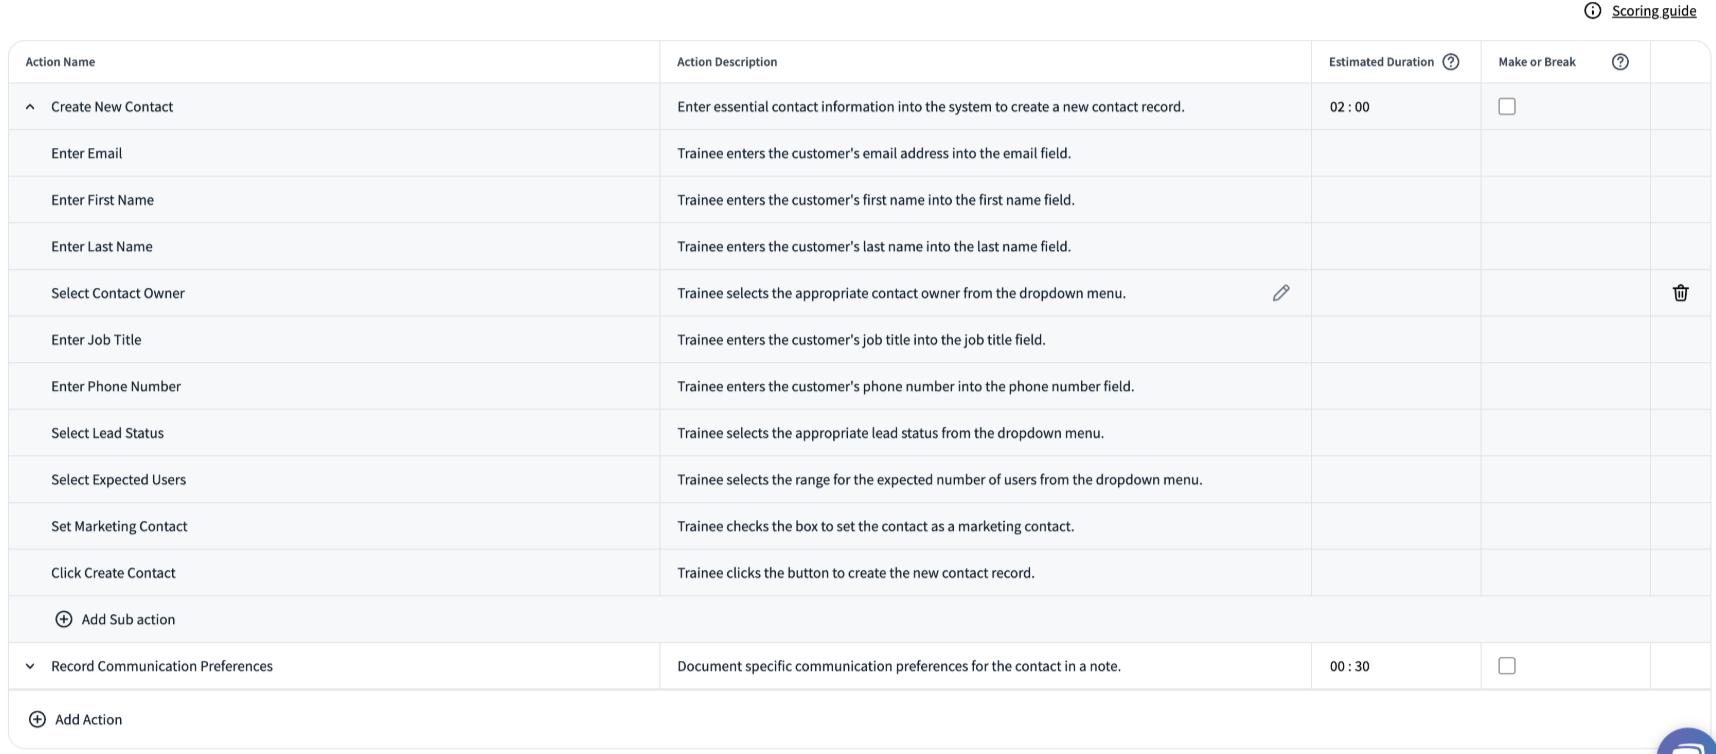Click the Estimated Duration help icon
This screenshot has width=1716, height=754.
click(1451, 62)
